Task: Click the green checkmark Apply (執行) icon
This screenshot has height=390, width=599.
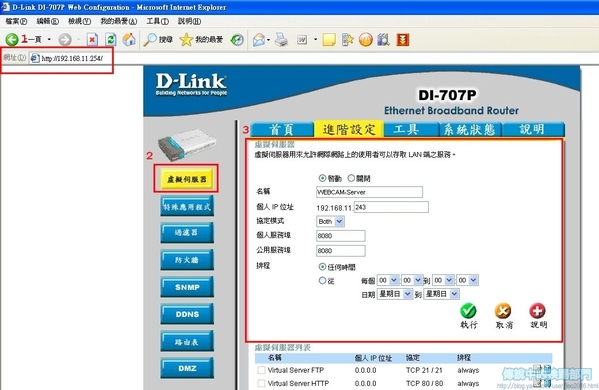Action: click(468, 311)
